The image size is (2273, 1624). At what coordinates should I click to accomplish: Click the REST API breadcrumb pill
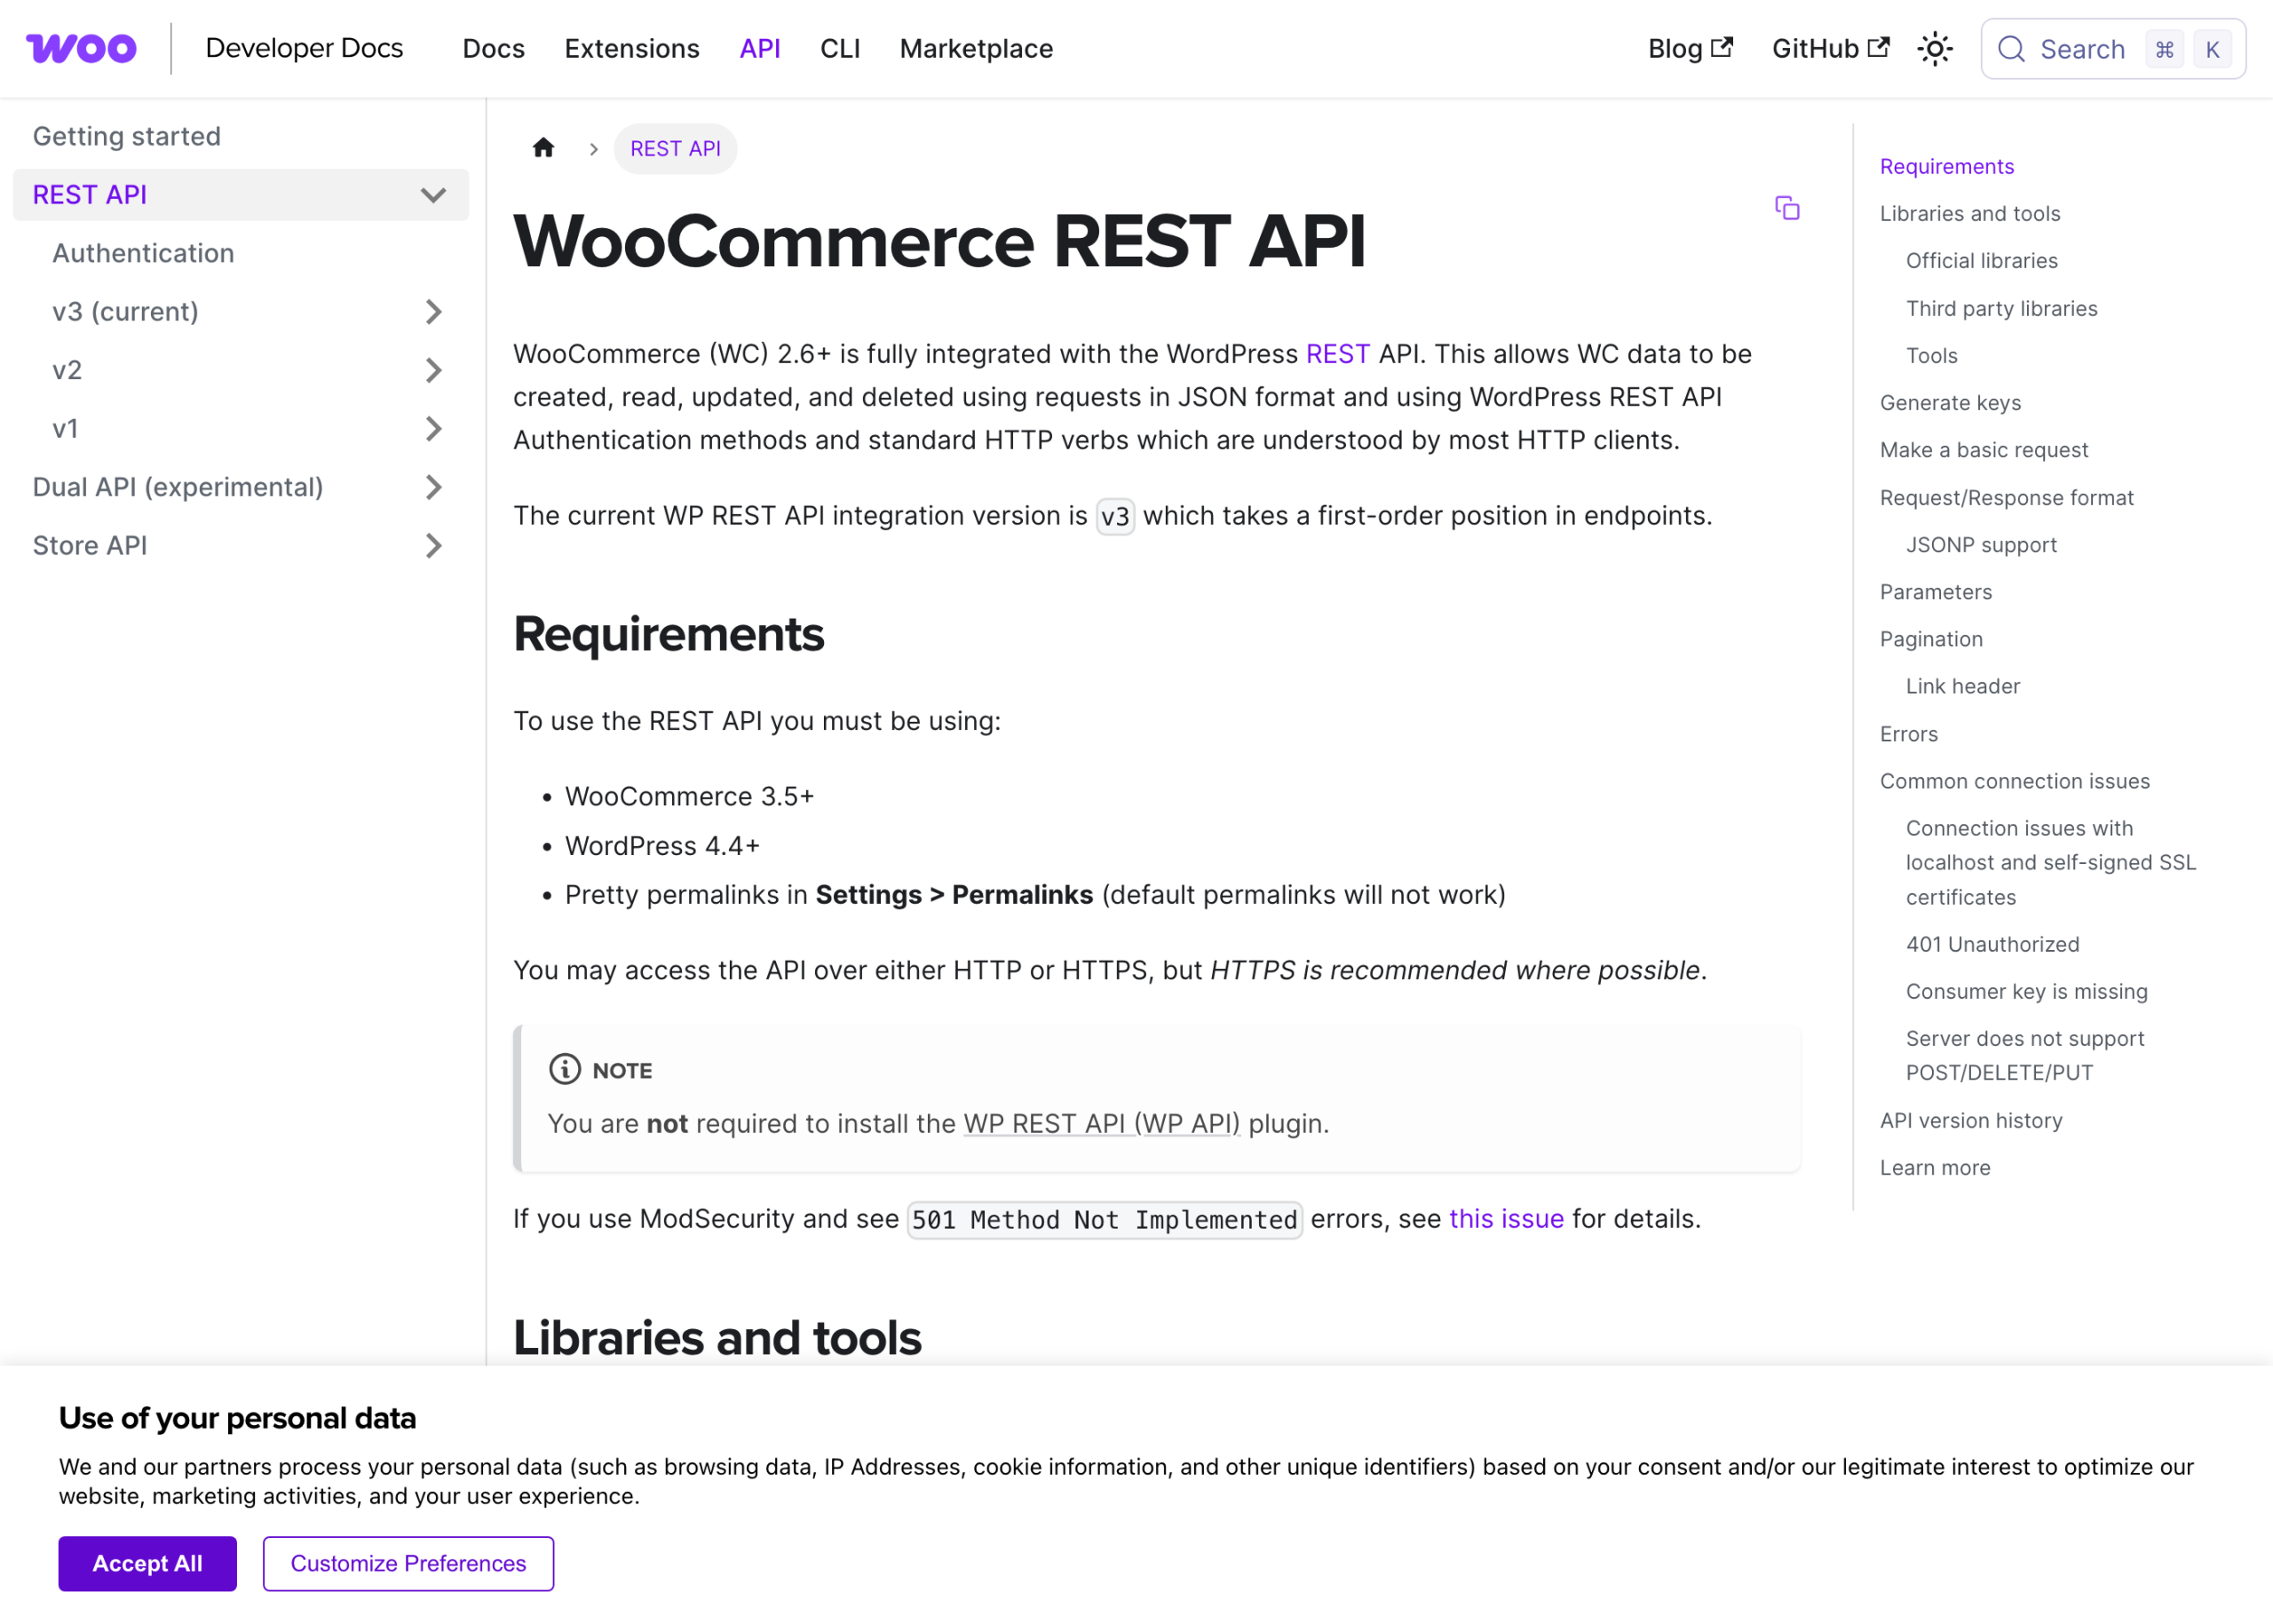tap(675, 148)
